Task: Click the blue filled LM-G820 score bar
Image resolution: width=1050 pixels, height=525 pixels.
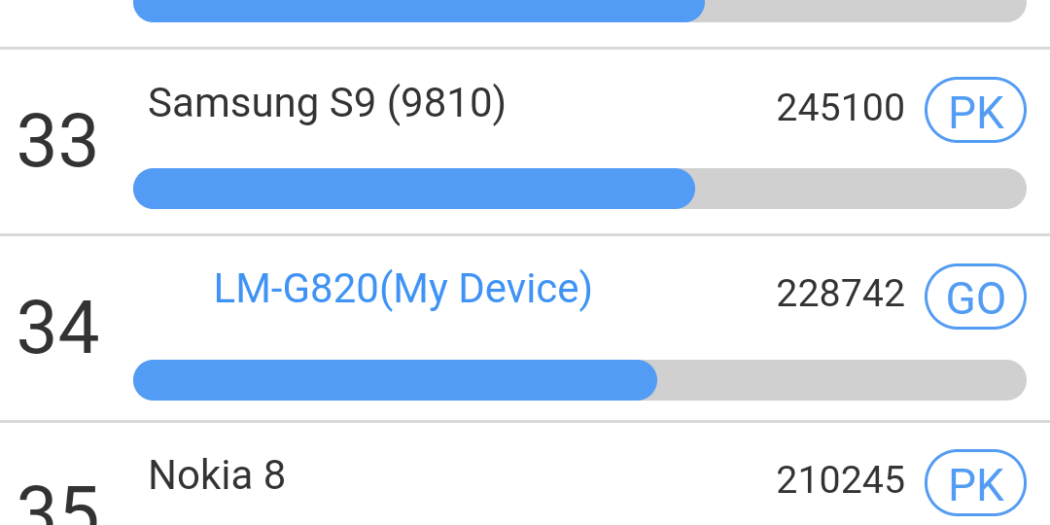Action: [394, 380]
